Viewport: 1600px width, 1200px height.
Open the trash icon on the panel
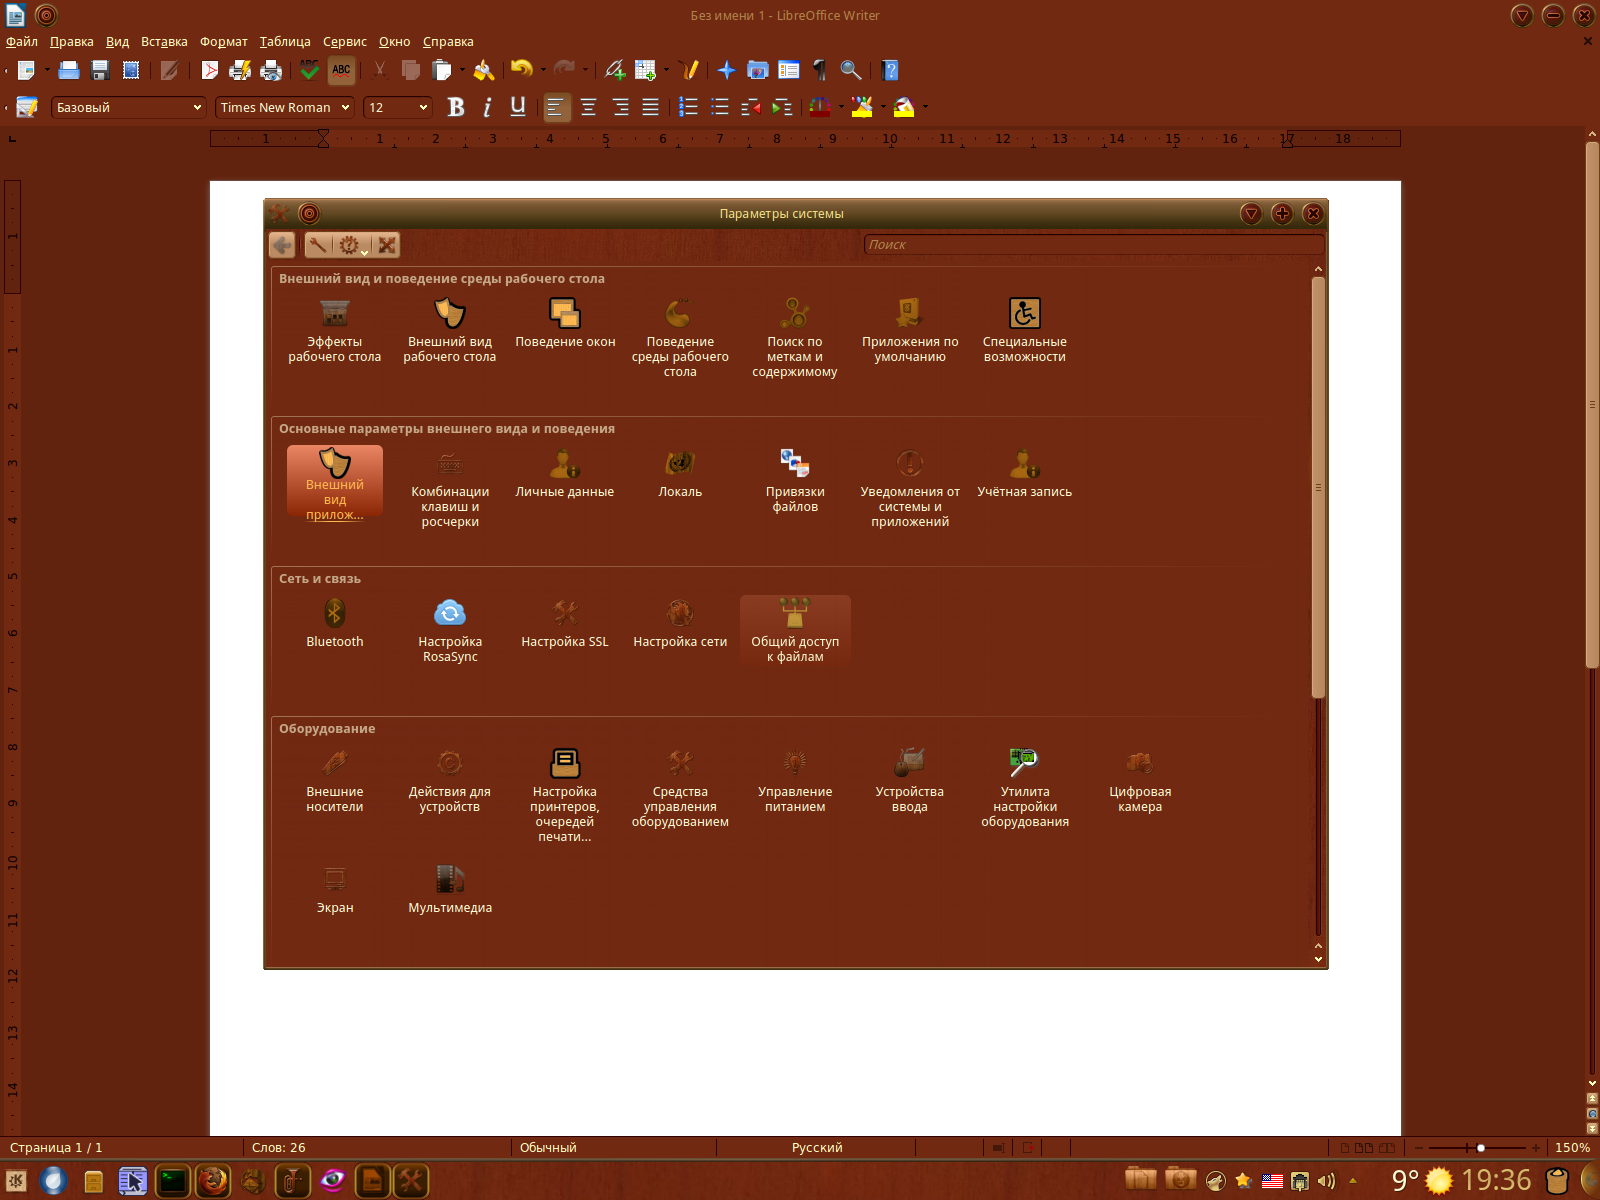pyautogui.click(x=1556, y=1181)
